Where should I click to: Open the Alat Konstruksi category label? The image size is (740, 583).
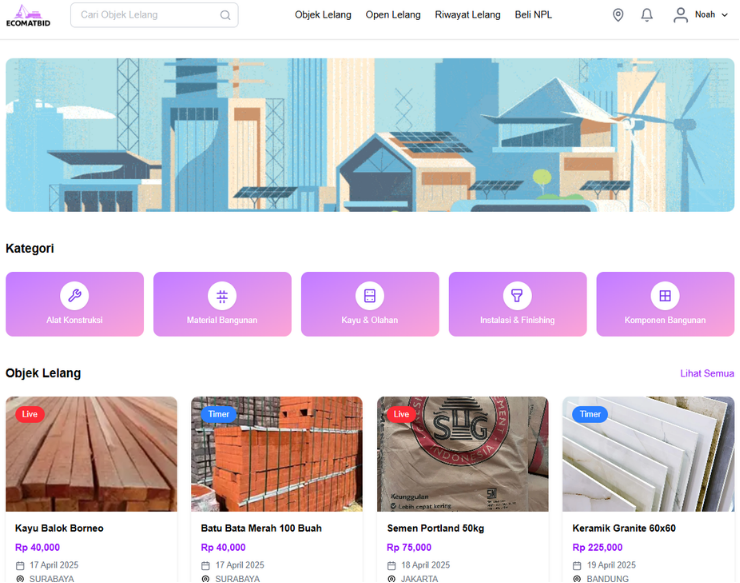75,320
